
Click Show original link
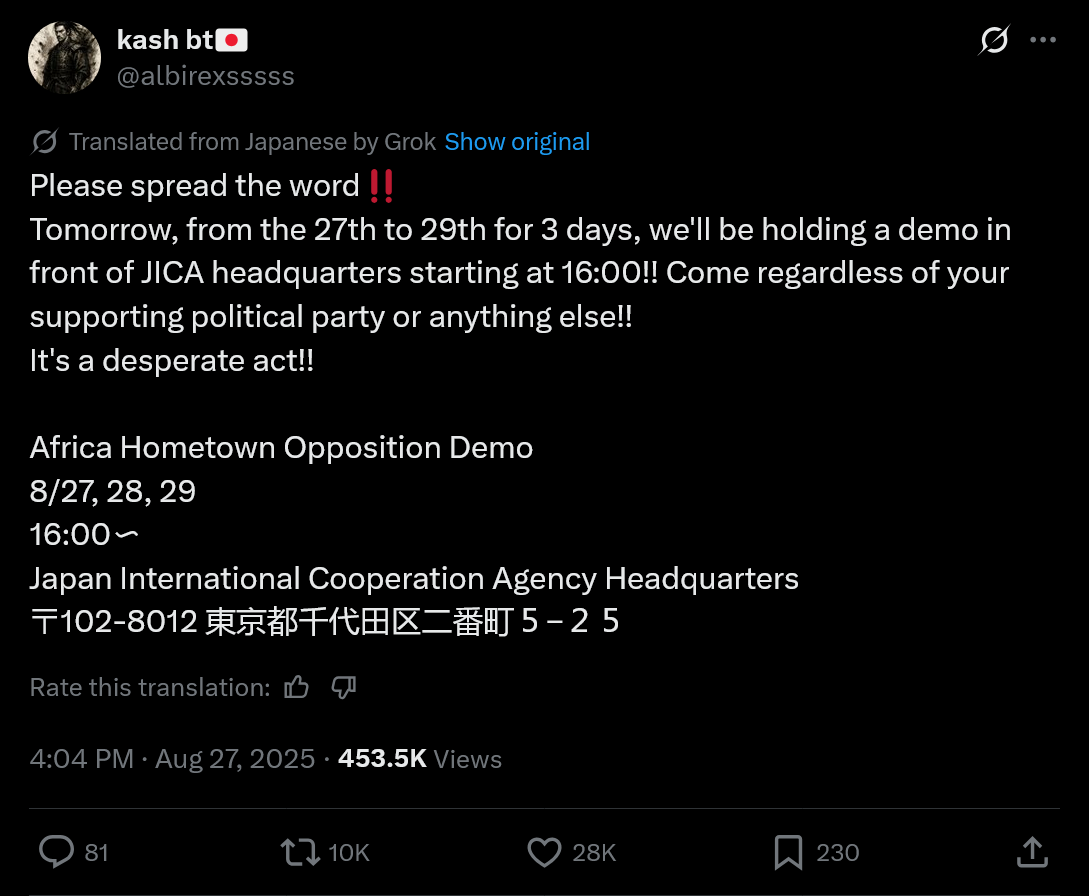(x=517, y=142)
